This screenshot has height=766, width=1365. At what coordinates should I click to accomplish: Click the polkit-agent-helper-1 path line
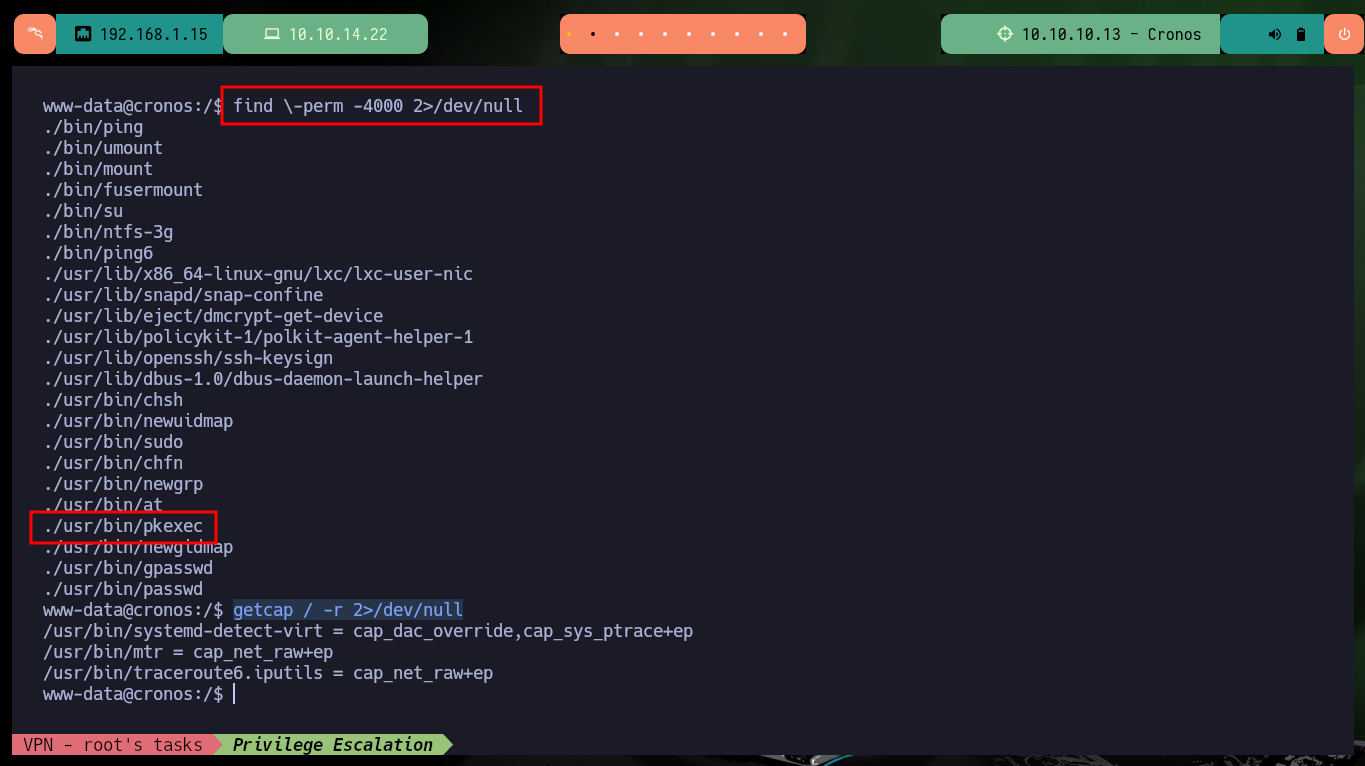point(258,337)
